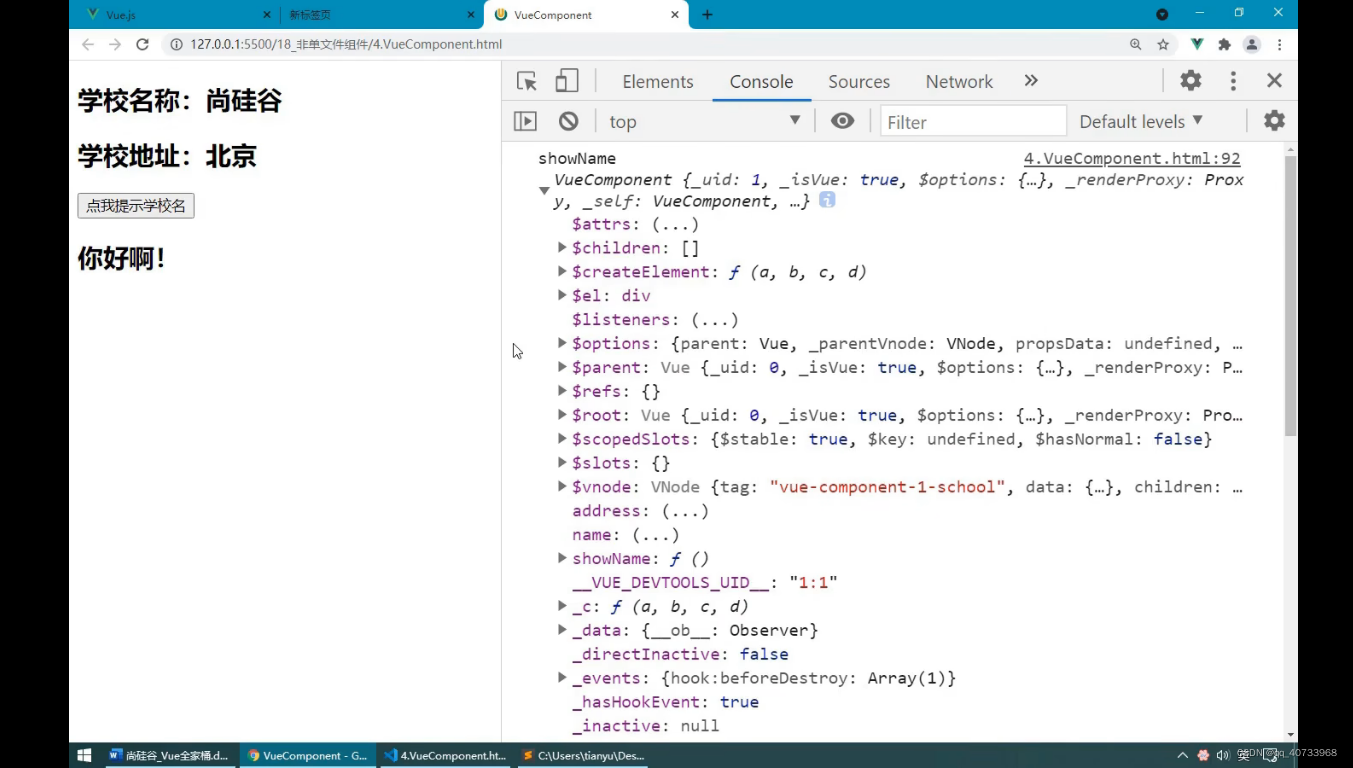Click 点我提示学校名 button

click(x=136, y=206)
